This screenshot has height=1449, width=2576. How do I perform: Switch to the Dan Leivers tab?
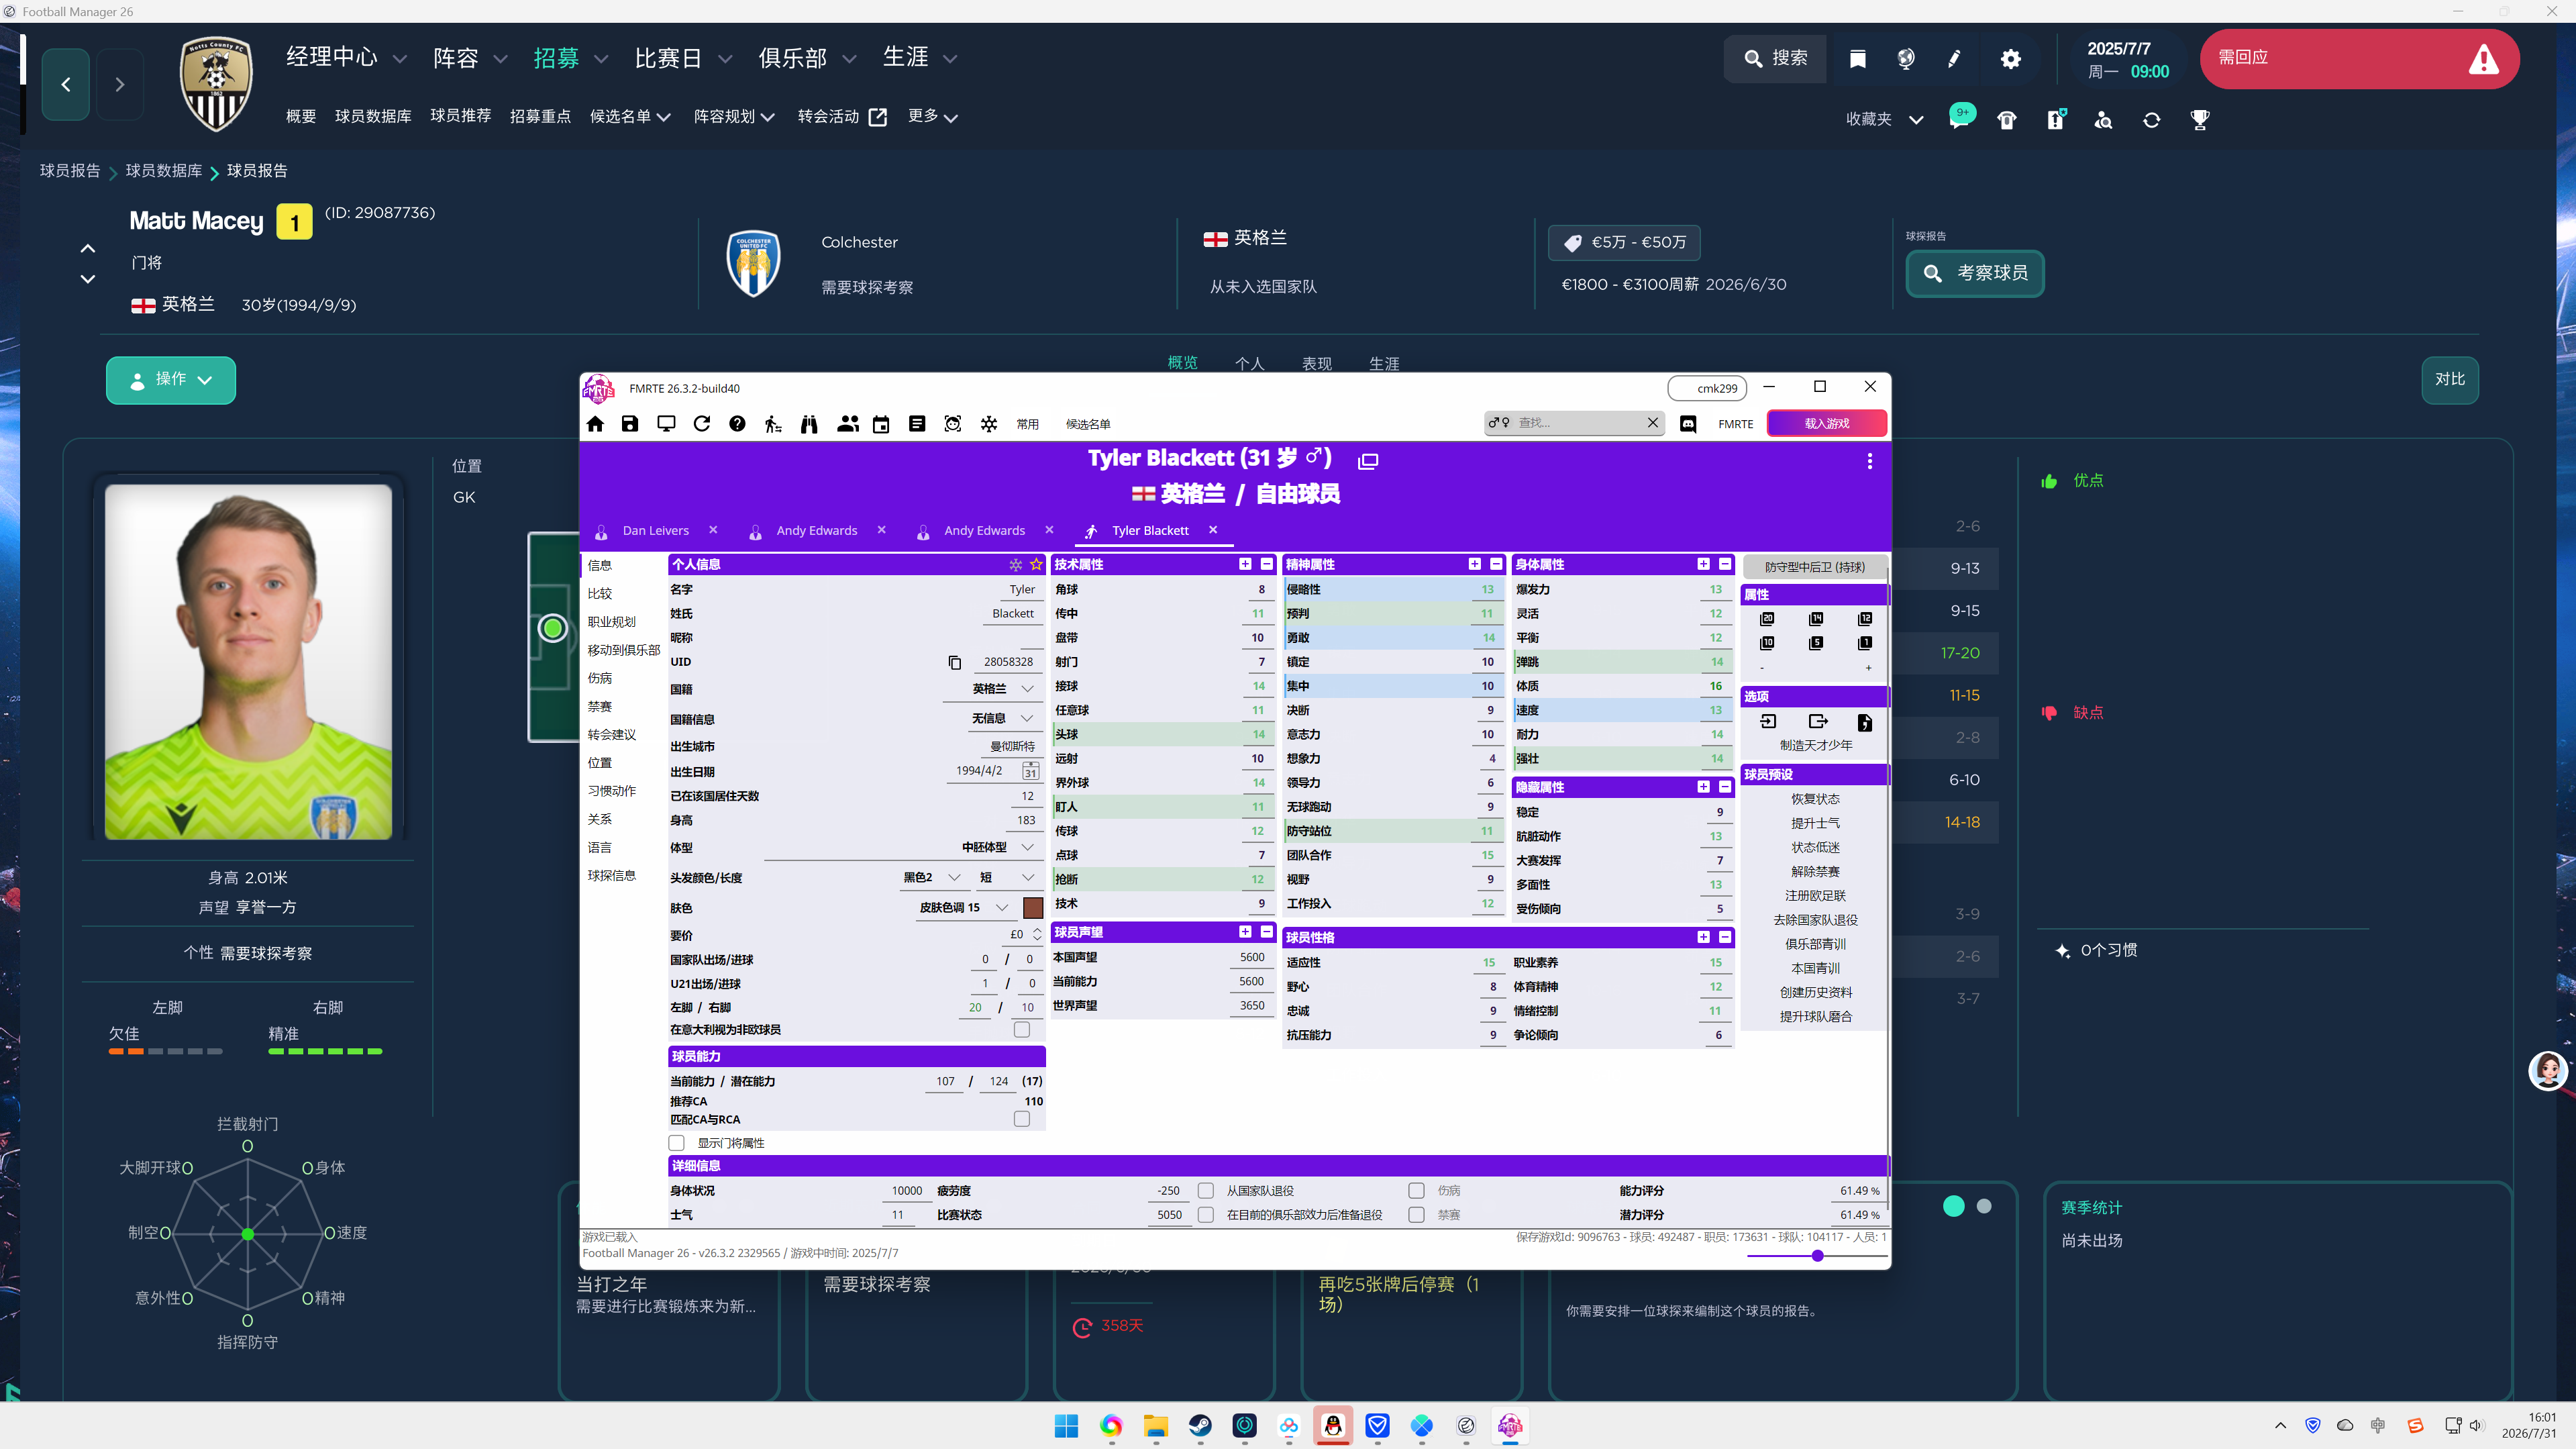pyautogui.click(x=655, y=531)
